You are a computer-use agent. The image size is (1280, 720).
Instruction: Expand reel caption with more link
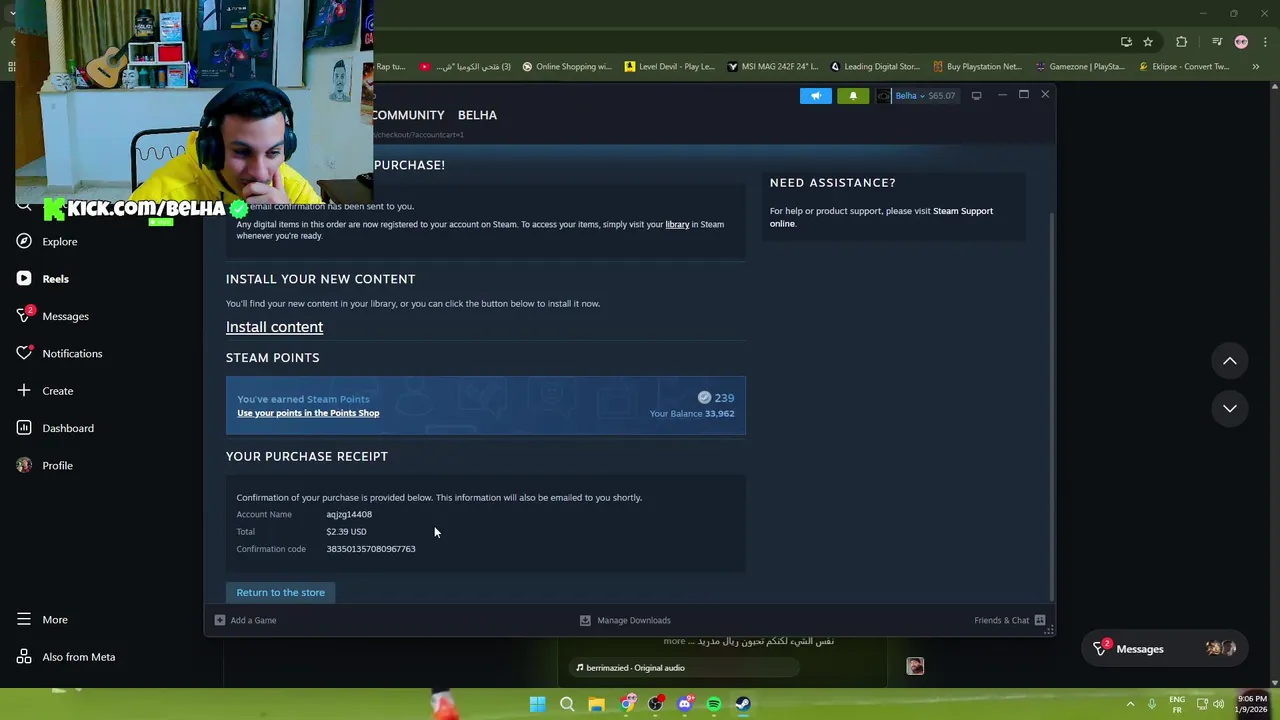pos(675,641)
